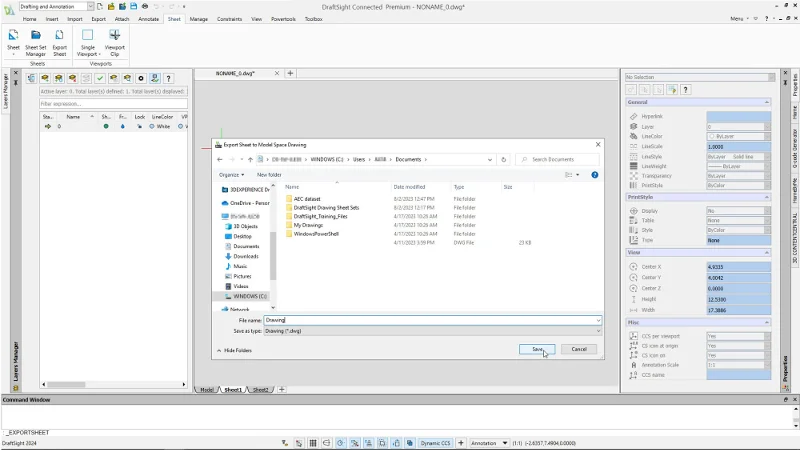Toggle Dynamic CCS in status bar
800x450 pixels.
coord(435,442)
